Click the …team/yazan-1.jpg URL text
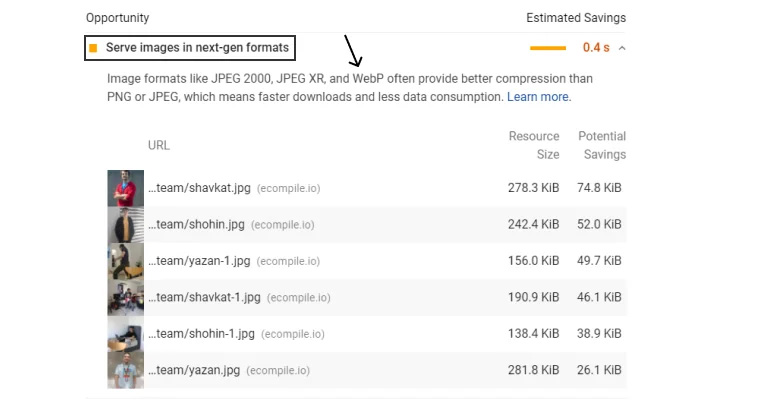760x400 pixels. coord(199,261)
